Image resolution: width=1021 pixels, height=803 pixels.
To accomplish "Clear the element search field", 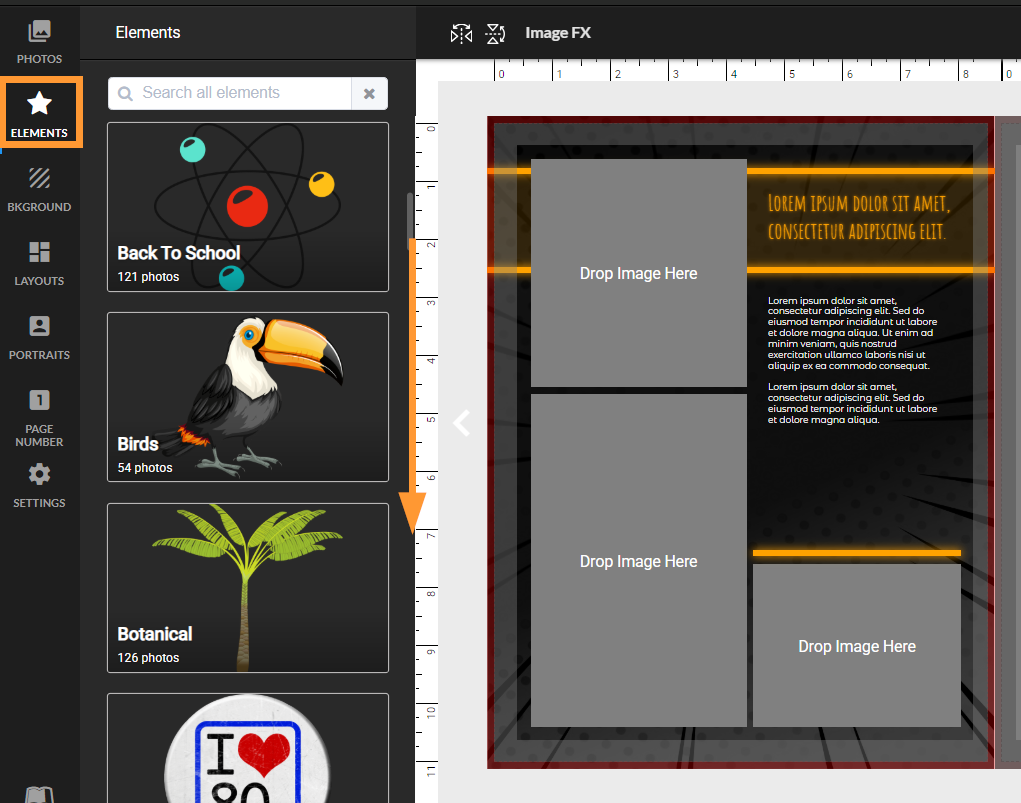I will (x=369, y=93).
